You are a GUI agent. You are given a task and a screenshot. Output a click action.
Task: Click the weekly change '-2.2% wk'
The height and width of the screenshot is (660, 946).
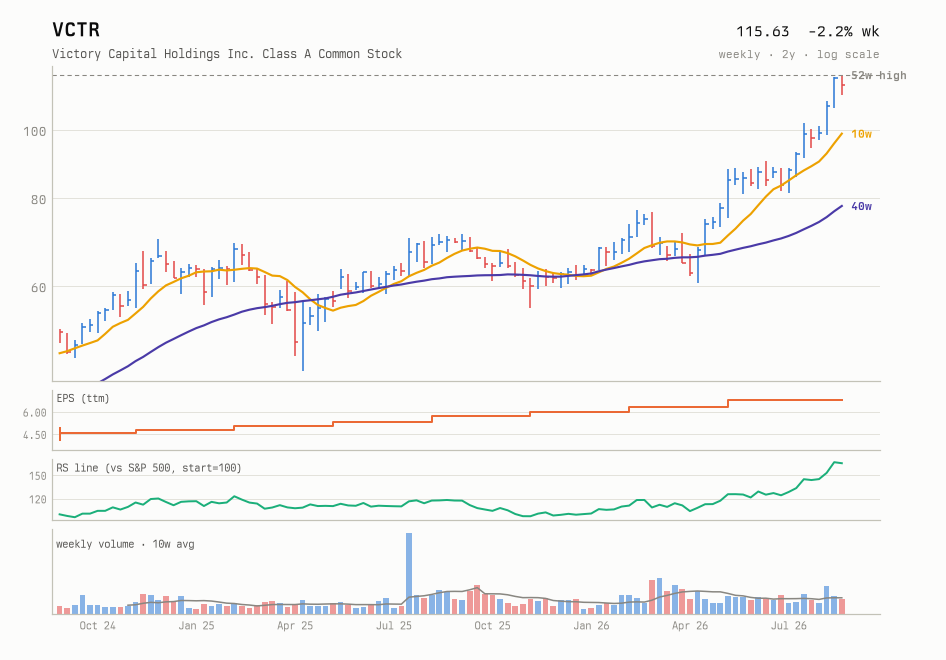tap(843, 31)
